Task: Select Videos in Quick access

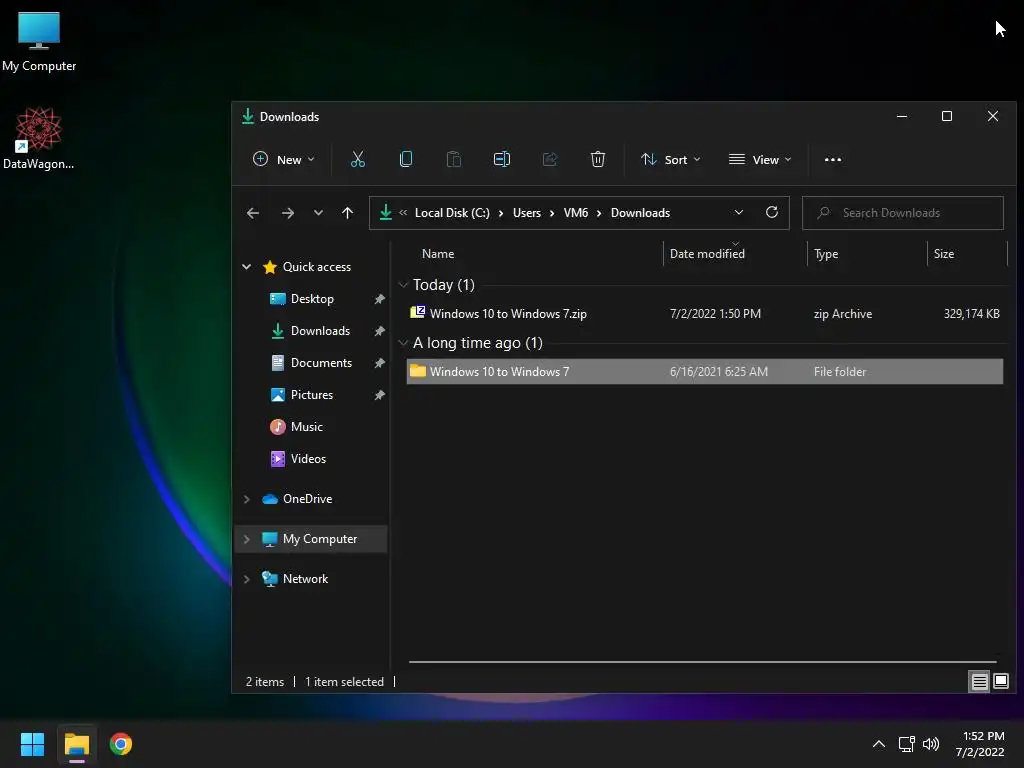Action: (308, 458)
